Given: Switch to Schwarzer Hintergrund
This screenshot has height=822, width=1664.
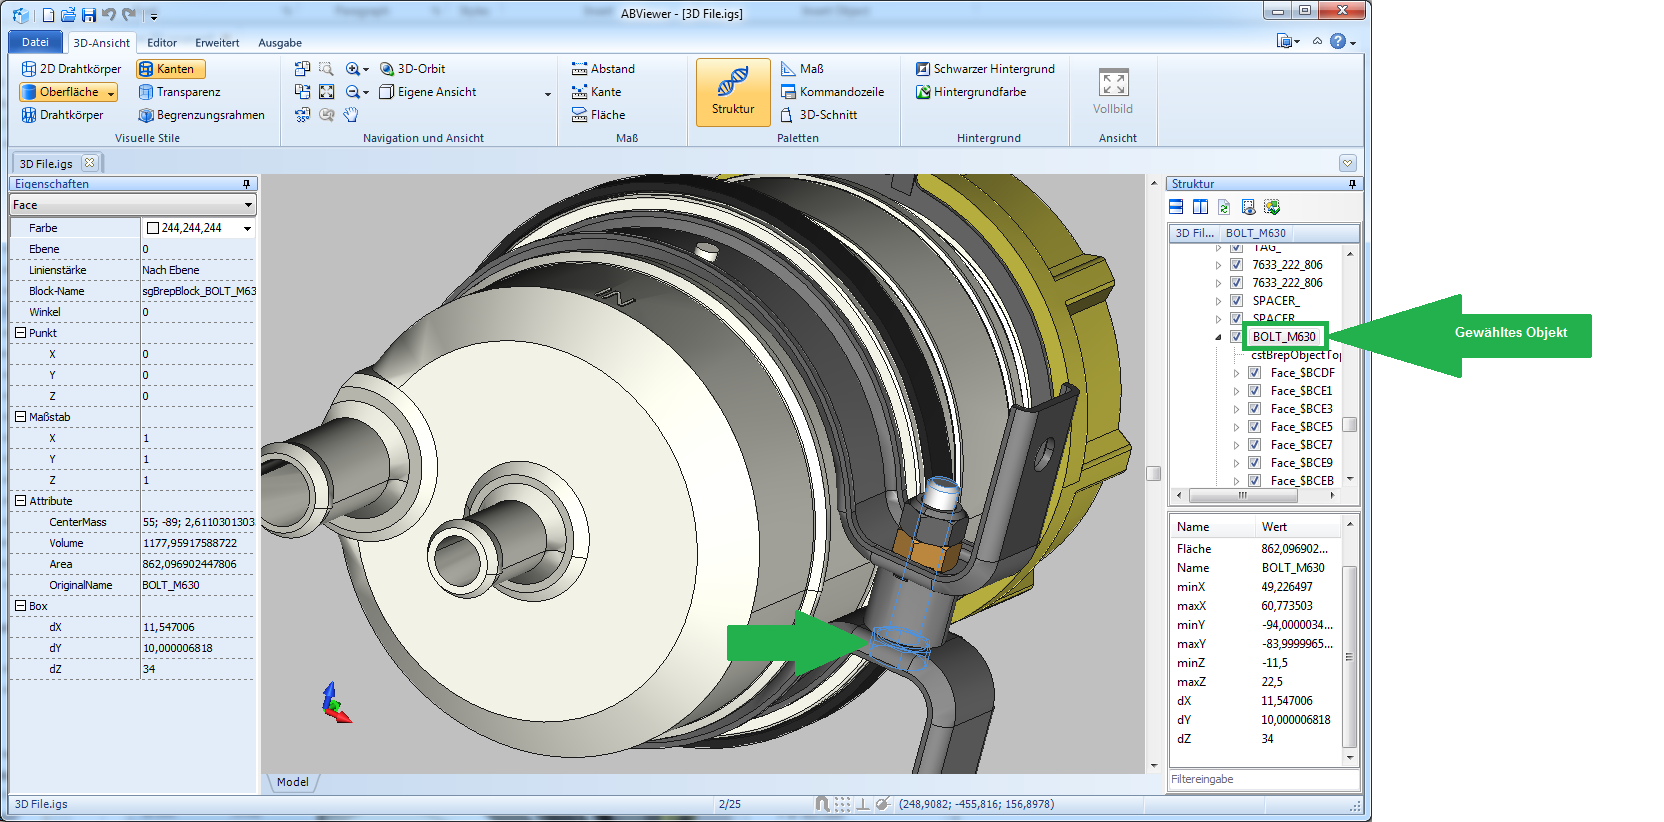Looking at the screenshot, I should click(985, 69).
